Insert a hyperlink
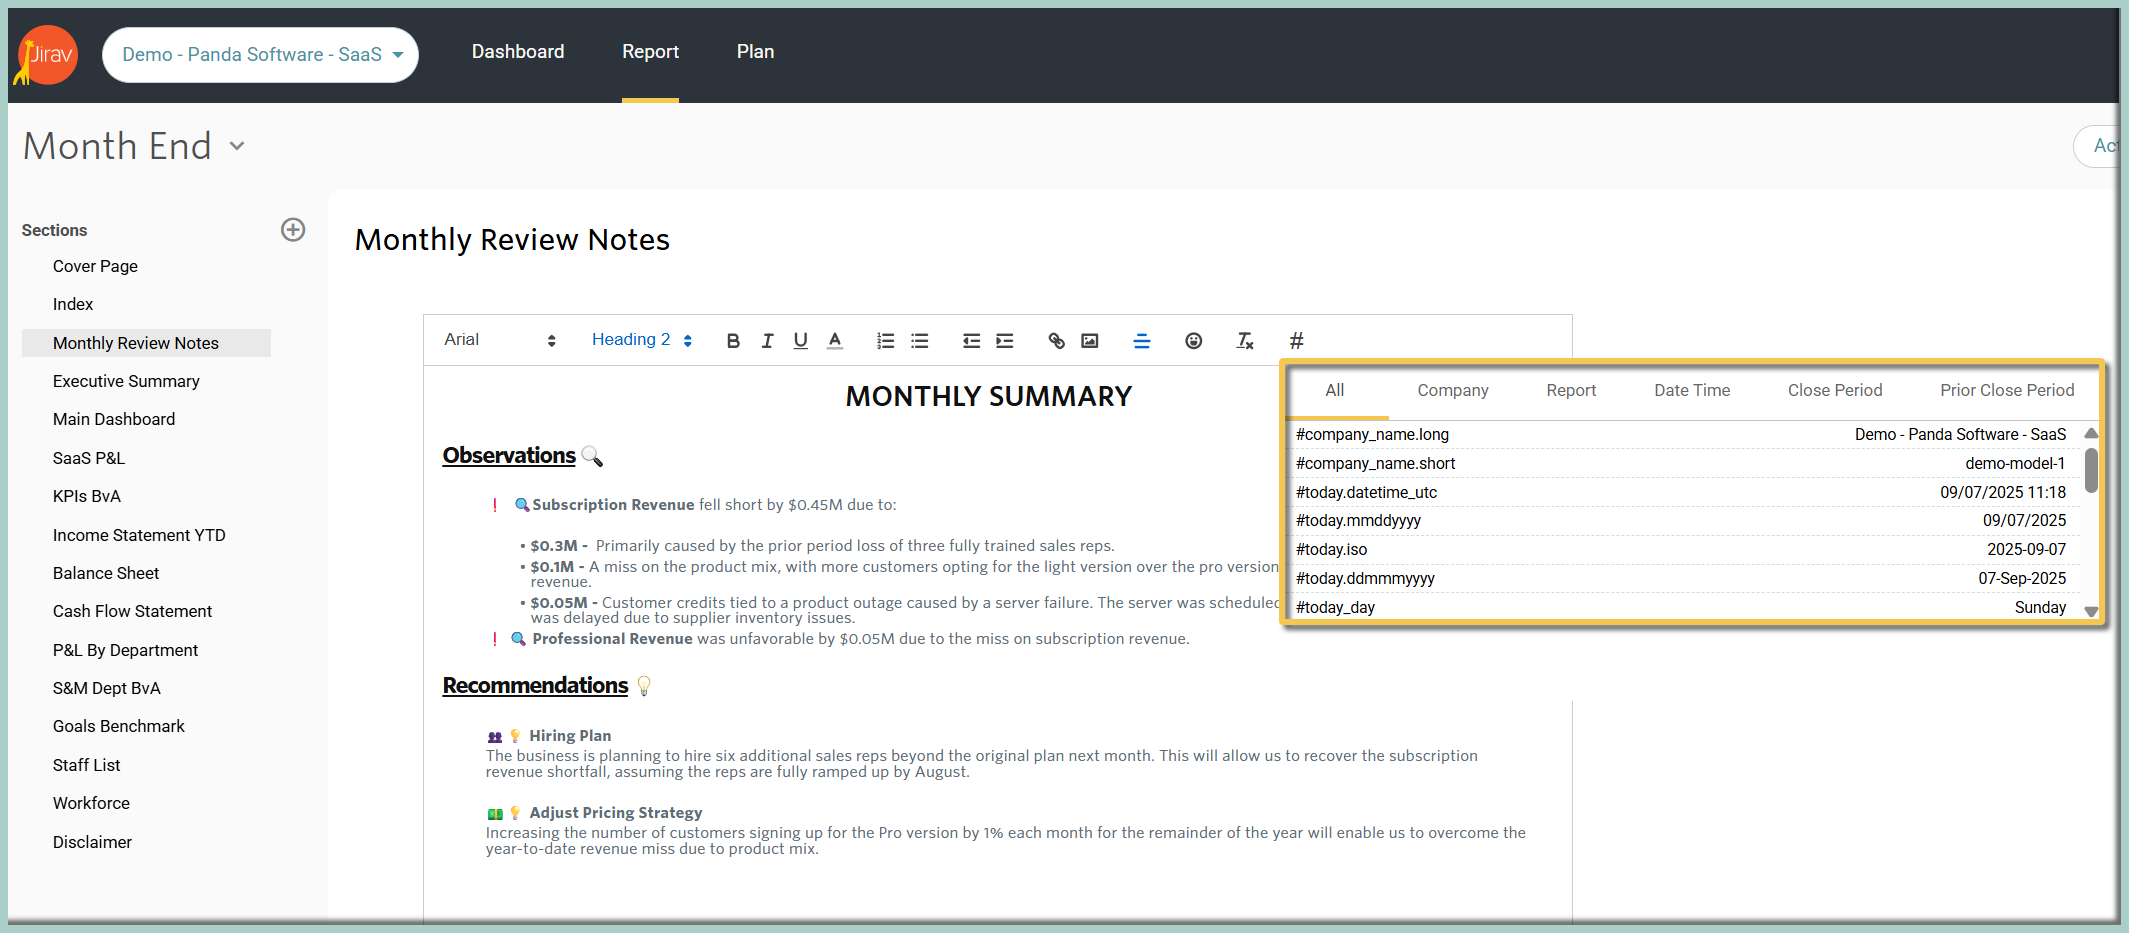The height and width of the screenshot is (933, 2129). coord(1056,341)
